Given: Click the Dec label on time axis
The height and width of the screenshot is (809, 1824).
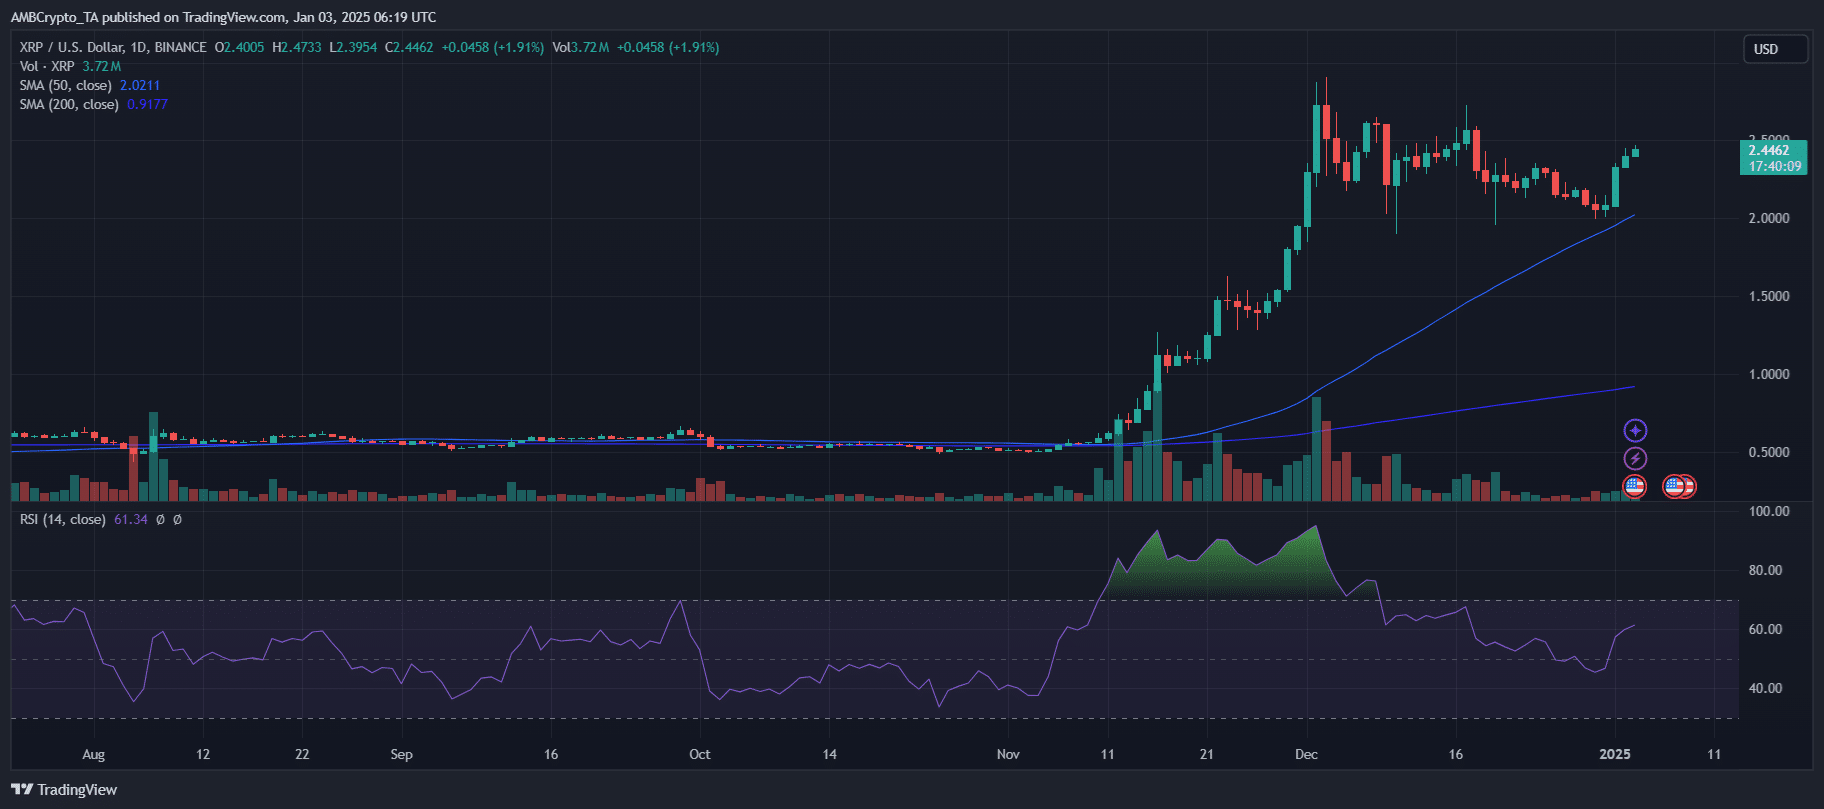Looking at the screenshot, I should tap(1305, 755).
